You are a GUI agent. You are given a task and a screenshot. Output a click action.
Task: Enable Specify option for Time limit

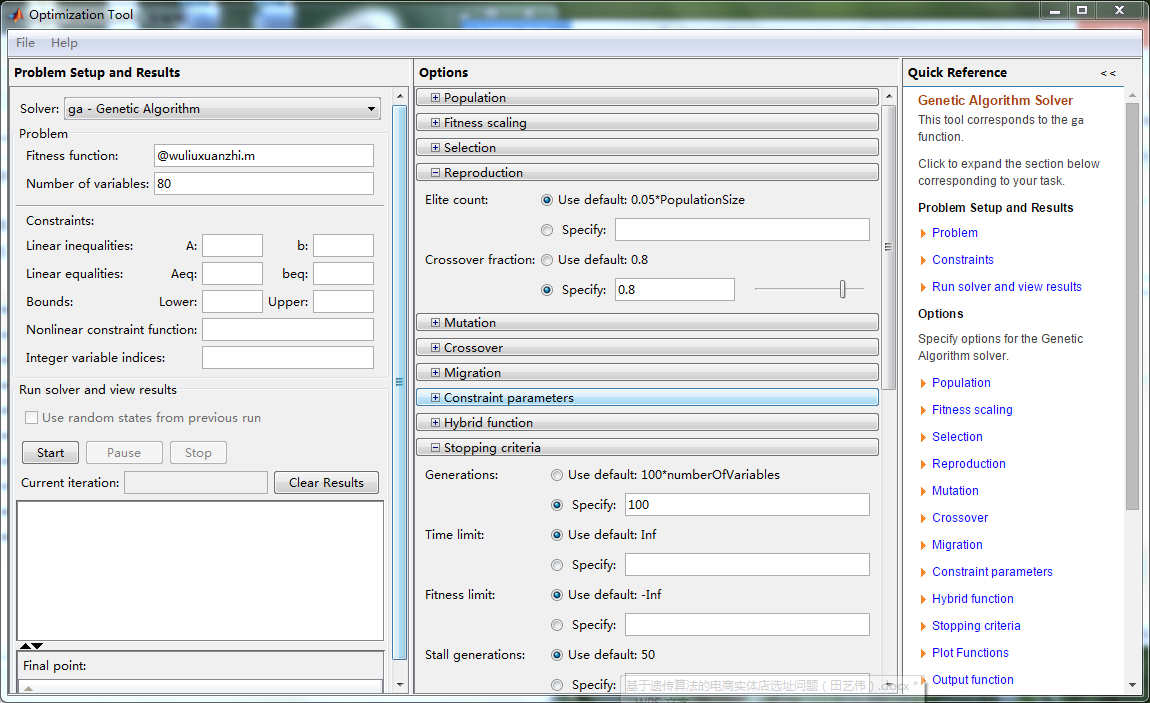click(557, 565)
